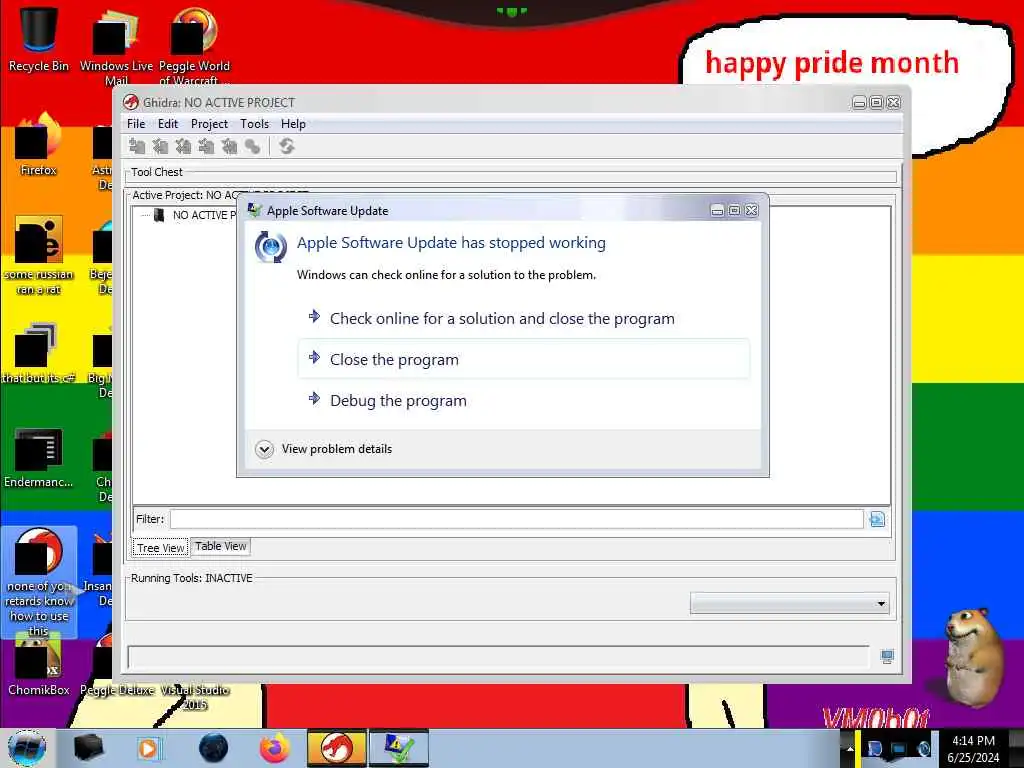Image resolution: width=1024 pixels, height=768 pixels.
Task: Select the Firefox desktop shortcut
Action: tap(39, 145)
